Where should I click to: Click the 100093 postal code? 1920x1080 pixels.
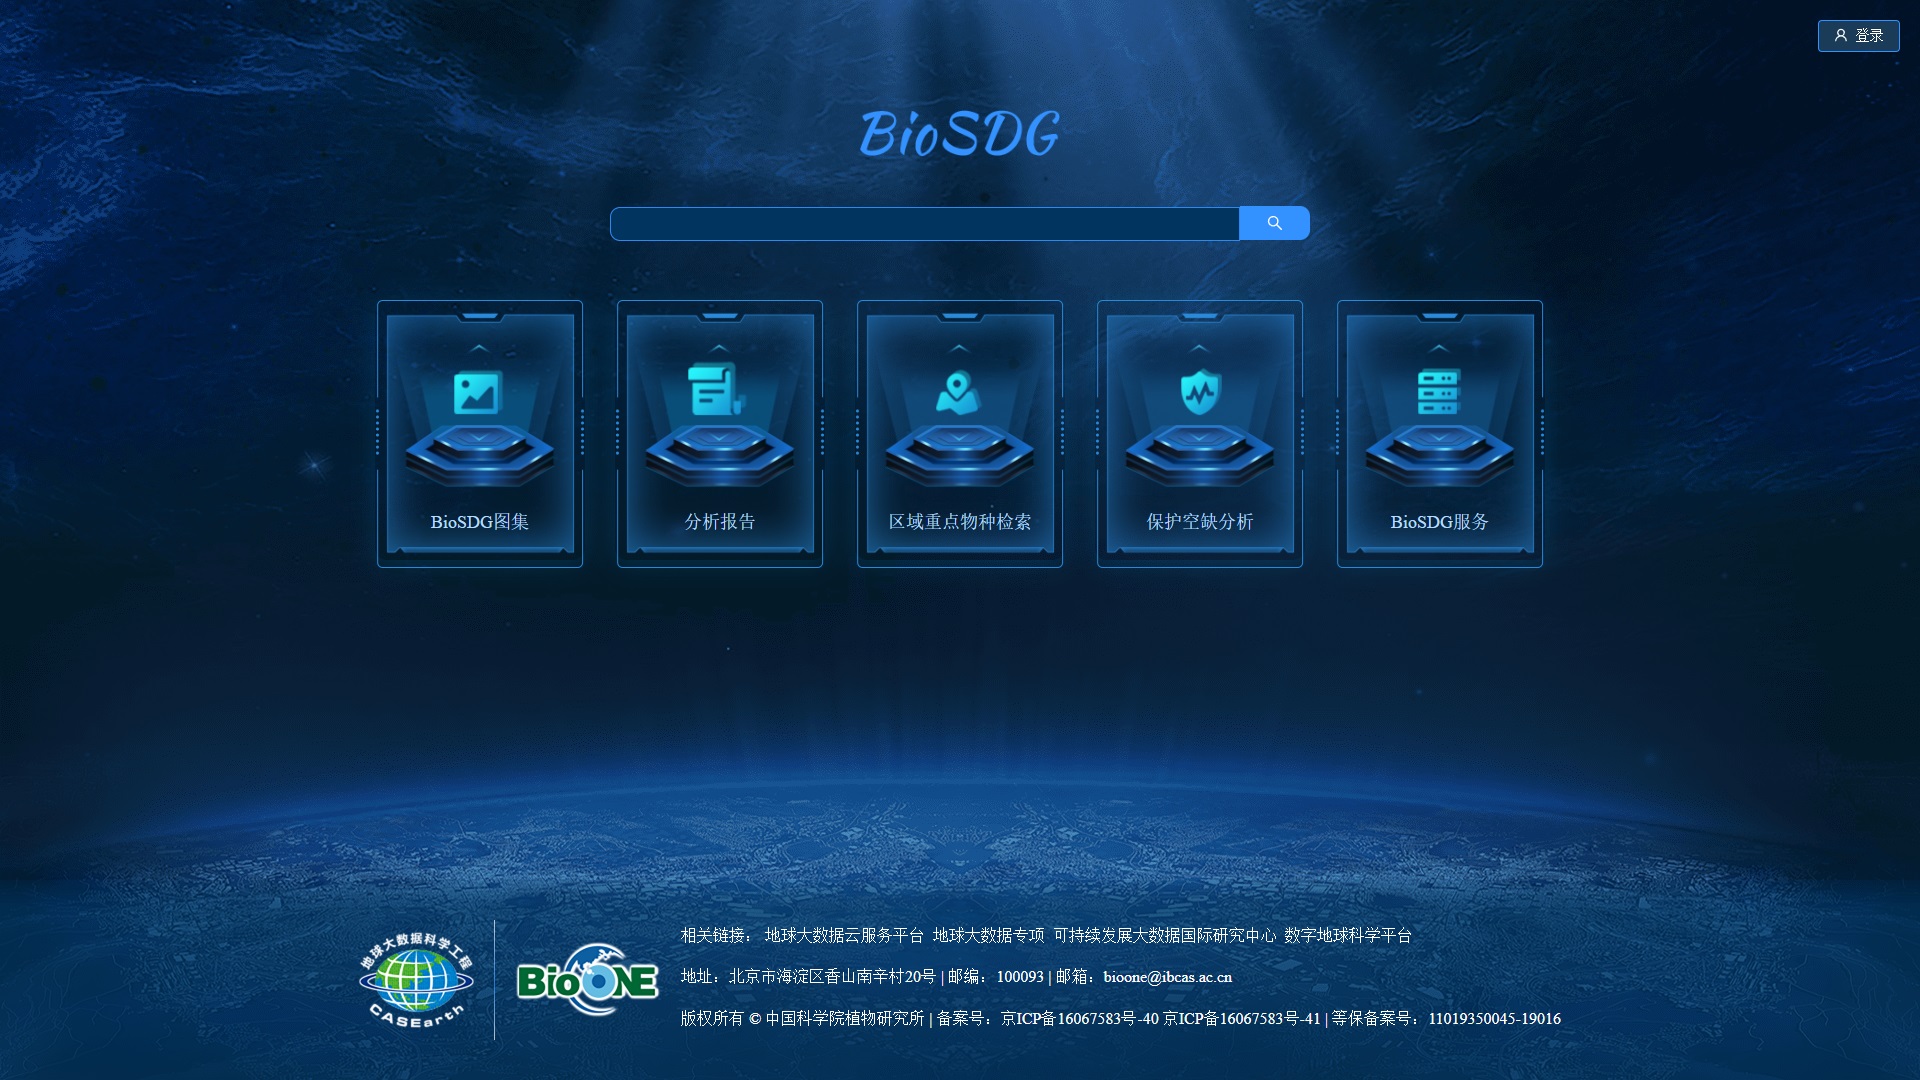point(1020,977)
